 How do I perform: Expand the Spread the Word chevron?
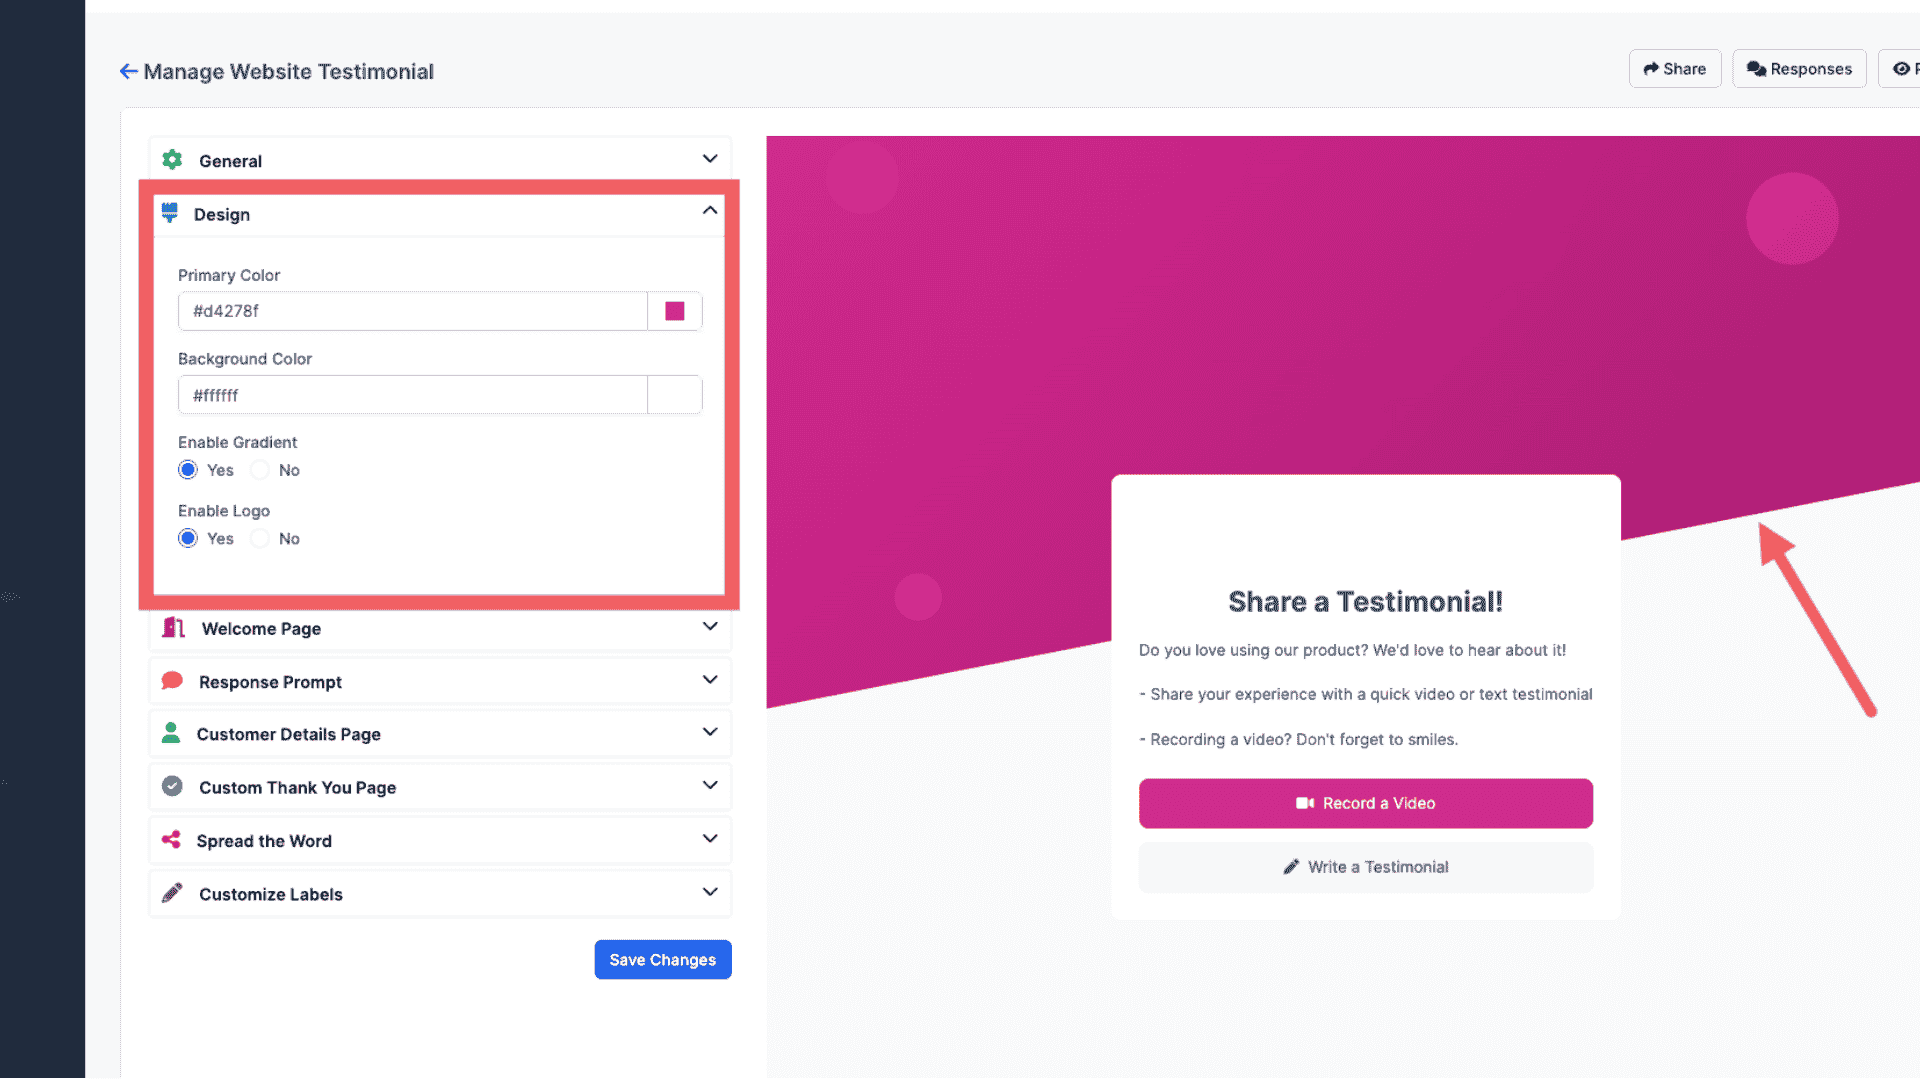pyautogui.click(x=710, y=839)
